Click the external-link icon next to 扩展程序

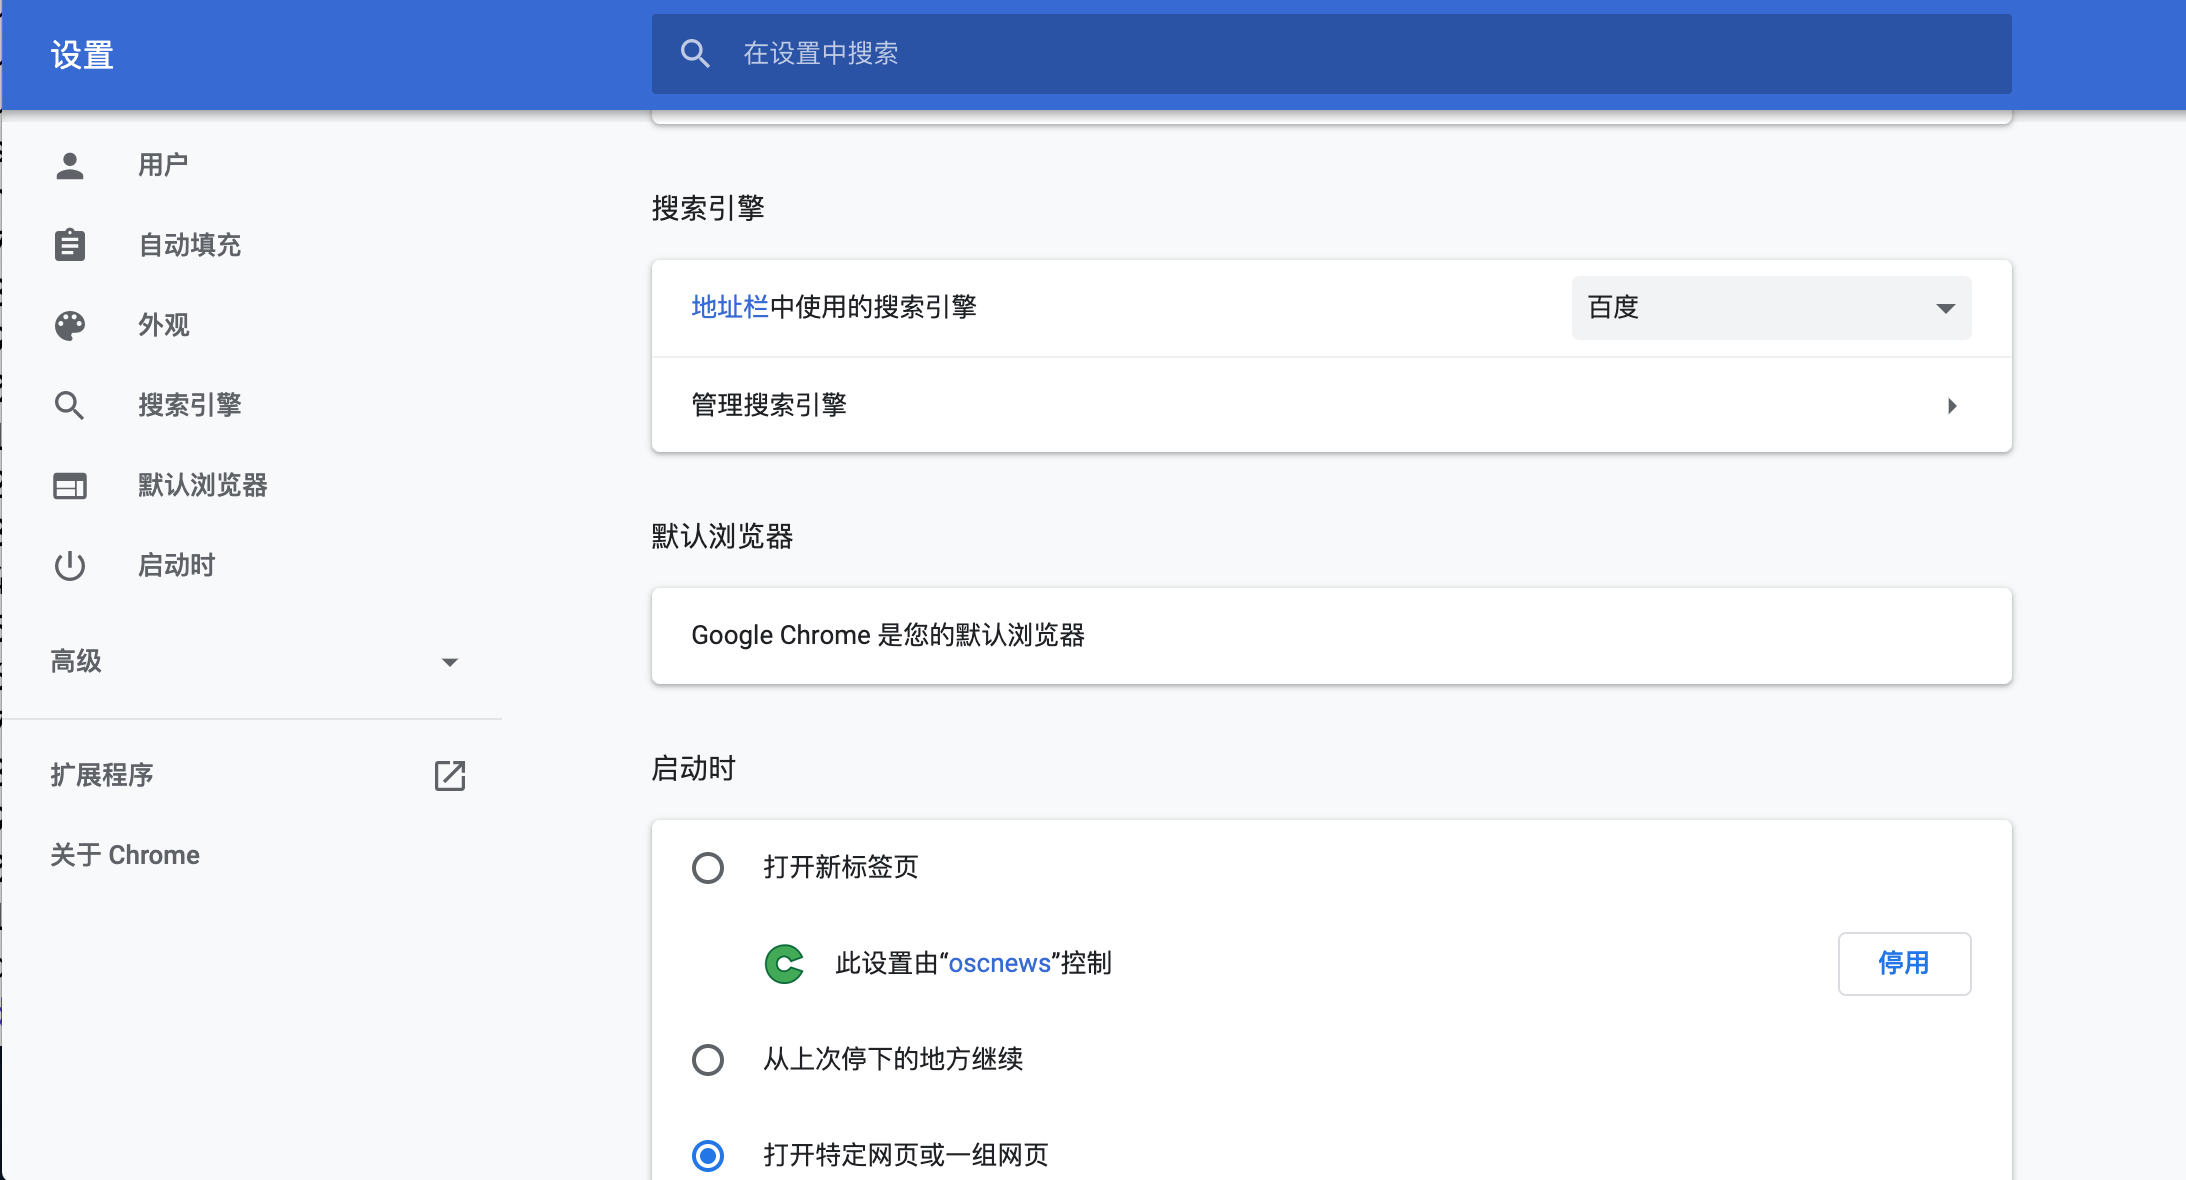coord(450,775)
